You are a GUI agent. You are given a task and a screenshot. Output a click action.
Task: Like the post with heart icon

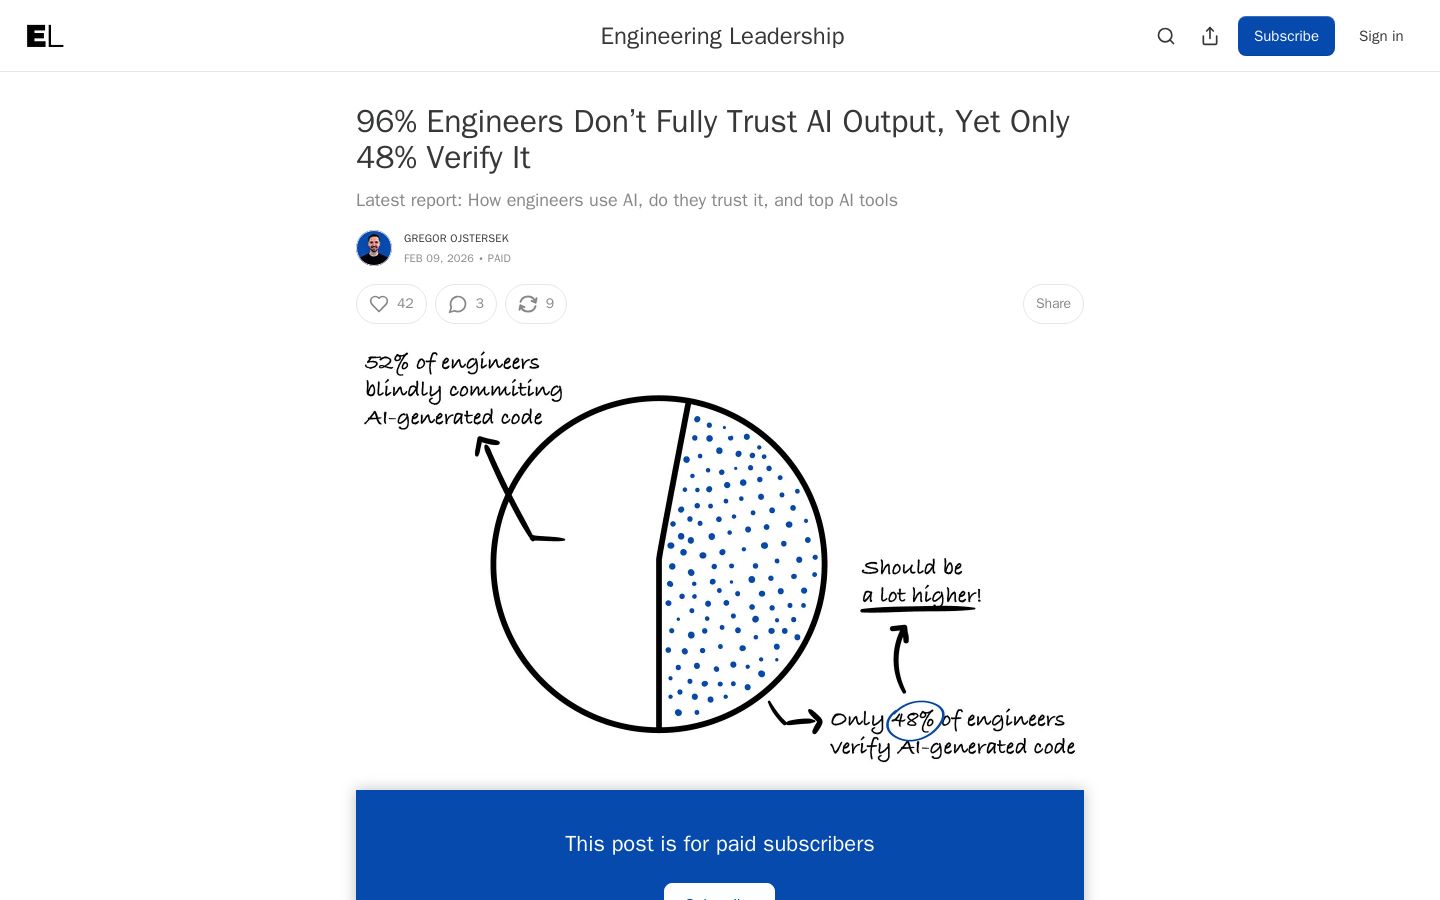(x=379, y=304)
